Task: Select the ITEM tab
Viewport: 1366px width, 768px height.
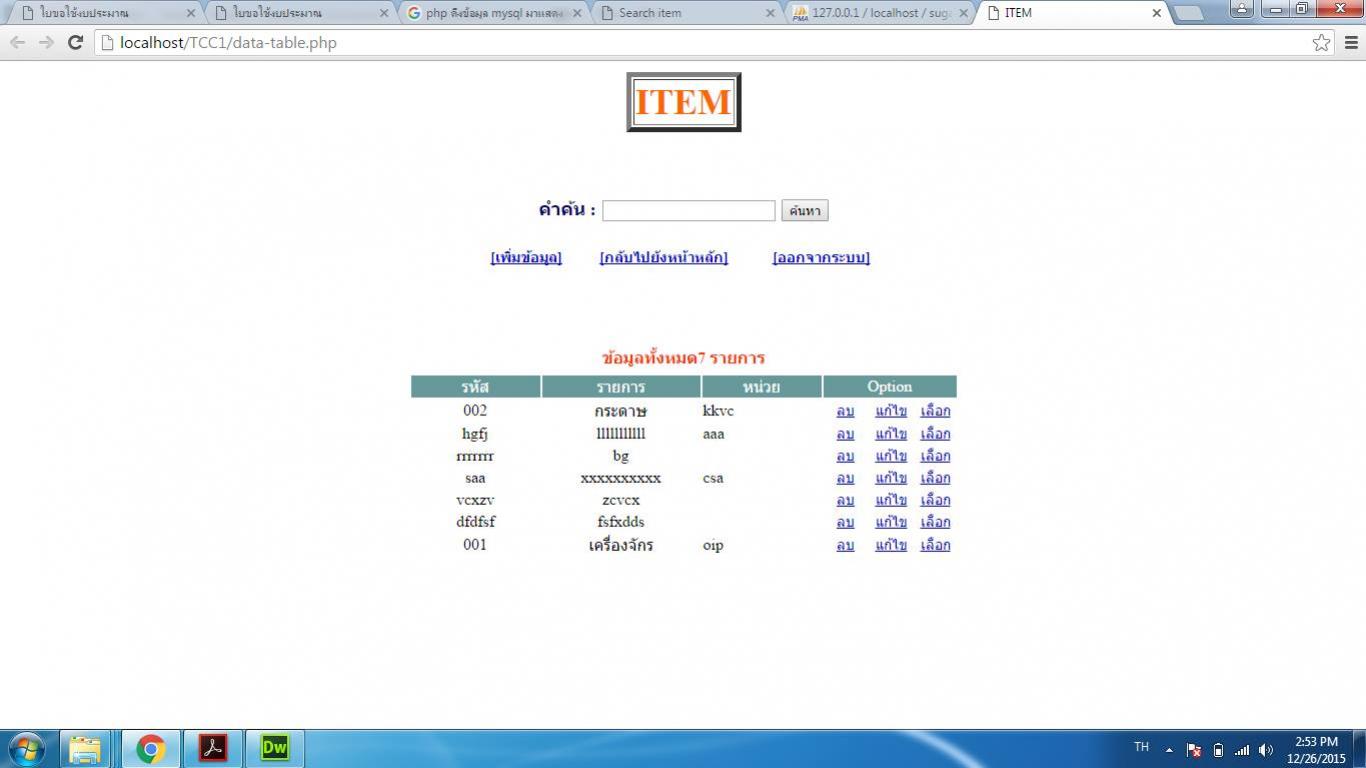Action: pos(1073,13)
